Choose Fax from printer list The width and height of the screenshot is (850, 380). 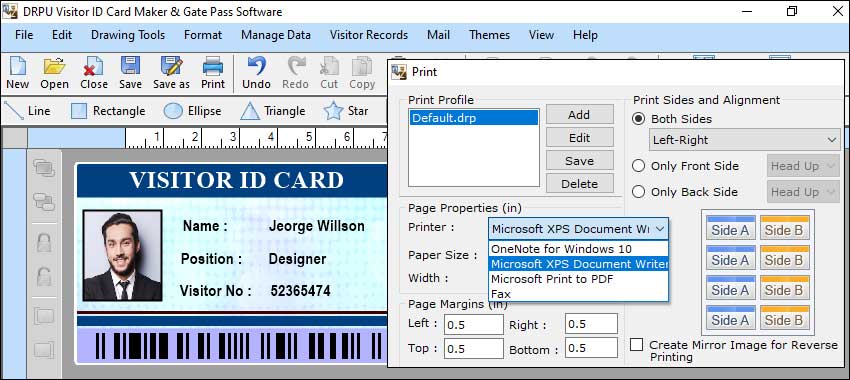tap(578, 294)
